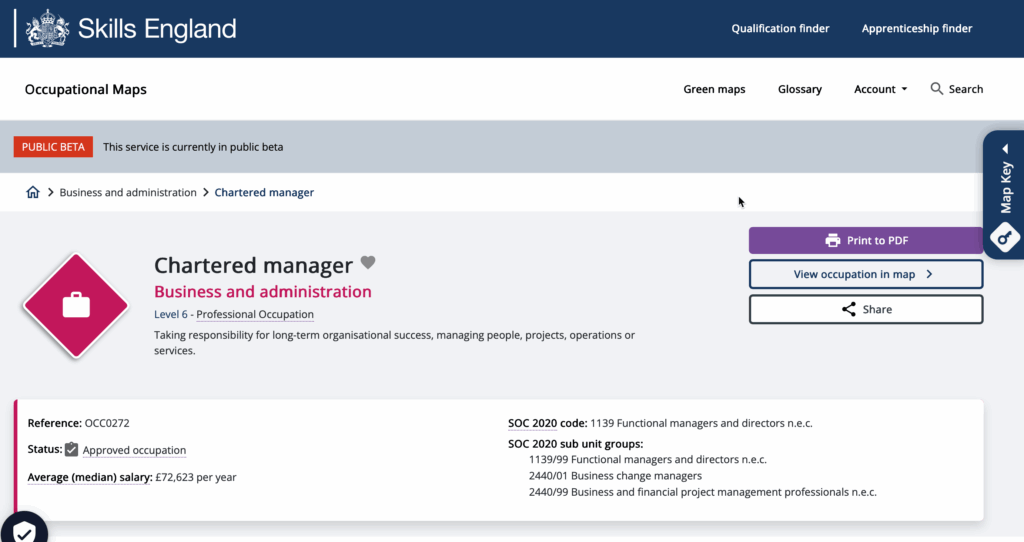Click the Skills England crest logo
The height and width of the screenshot is (542, 1024).
(47, 28)
